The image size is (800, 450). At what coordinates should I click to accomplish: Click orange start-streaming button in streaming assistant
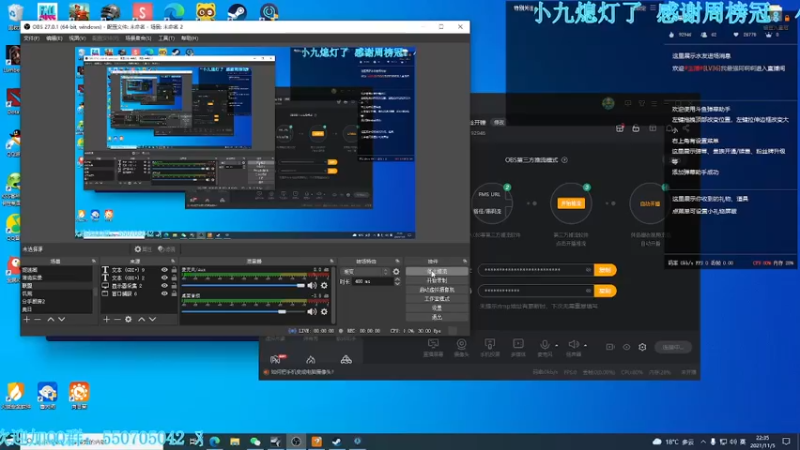tap(571, 203)
